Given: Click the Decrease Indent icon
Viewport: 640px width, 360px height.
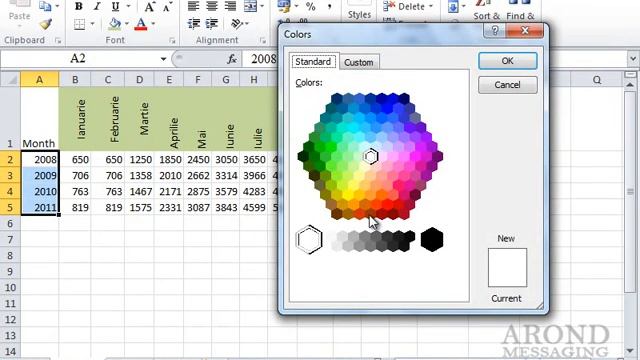Looking at the screenshot, I should click(x=193, y=24).
